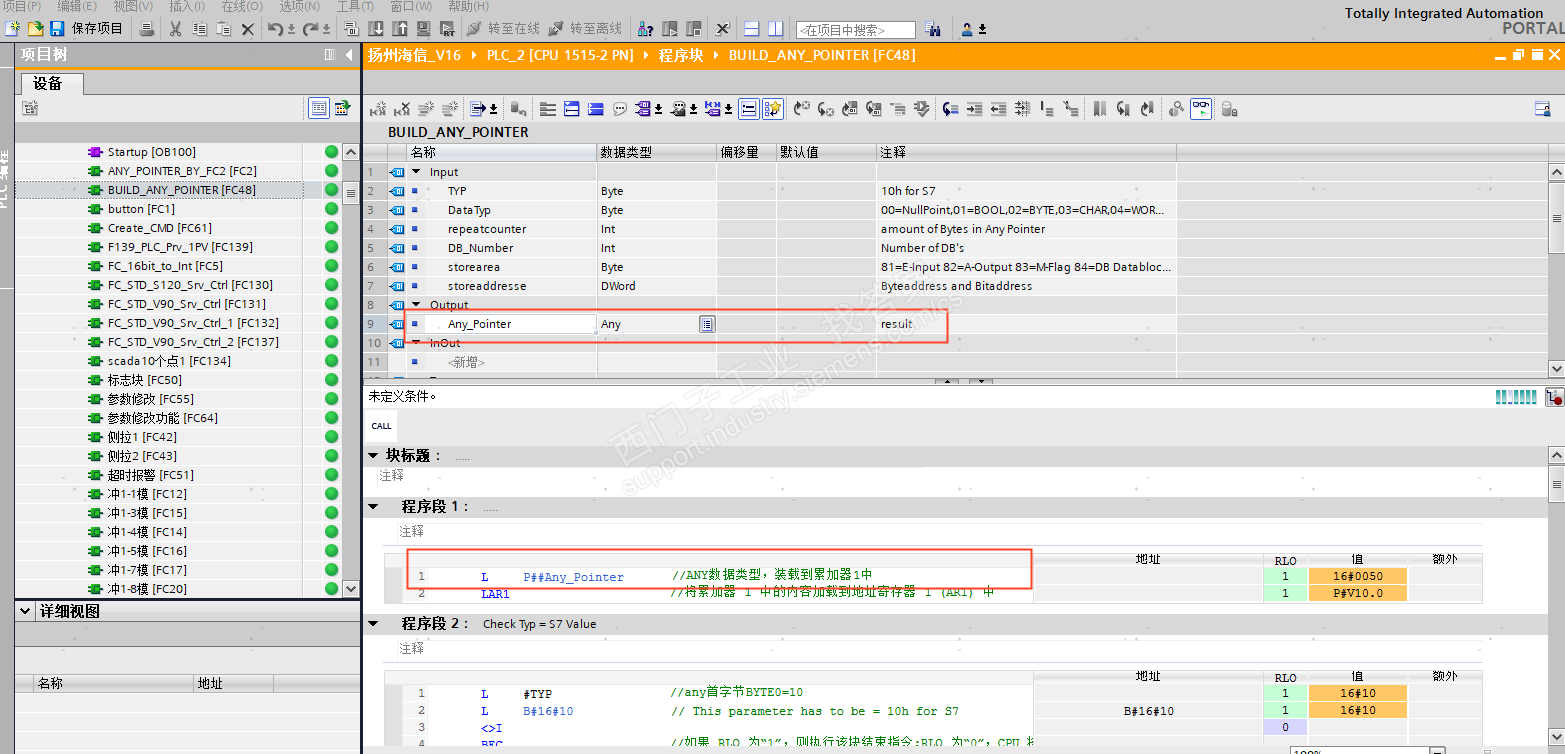Image resolution: width=1565 pixels, height=754 pixels.
Task: Click the 扬州海信_V16 breadcrumb link
Action: 414,55
